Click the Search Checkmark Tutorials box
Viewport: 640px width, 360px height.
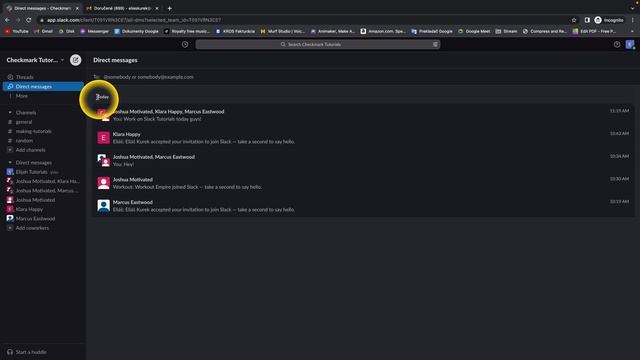click(x=318, y=44)
